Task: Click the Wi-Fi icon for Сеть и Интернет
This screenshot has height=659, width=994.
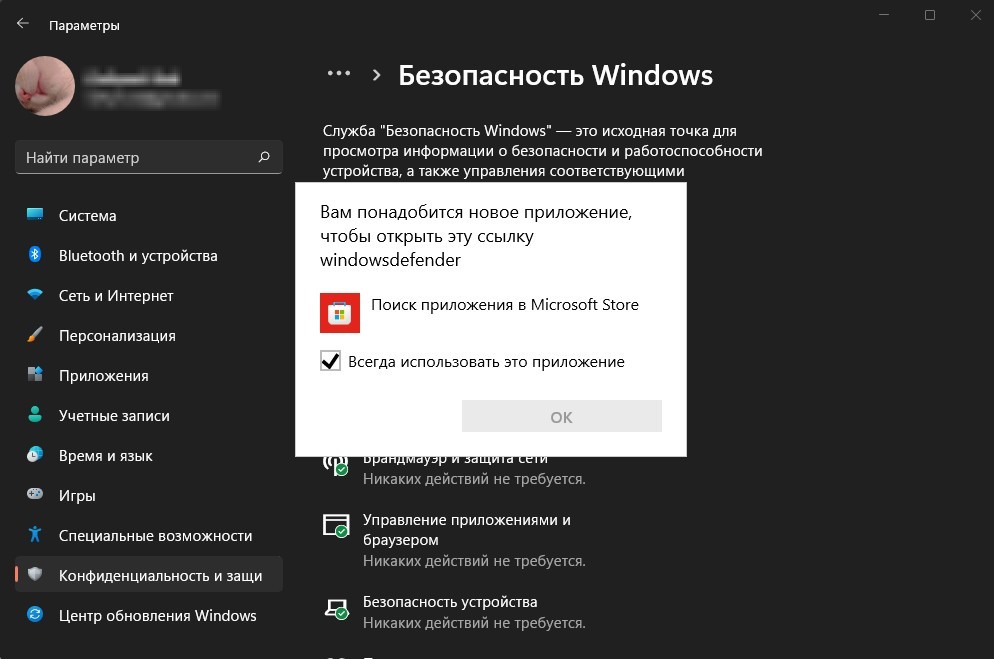Action: (35, 295)
